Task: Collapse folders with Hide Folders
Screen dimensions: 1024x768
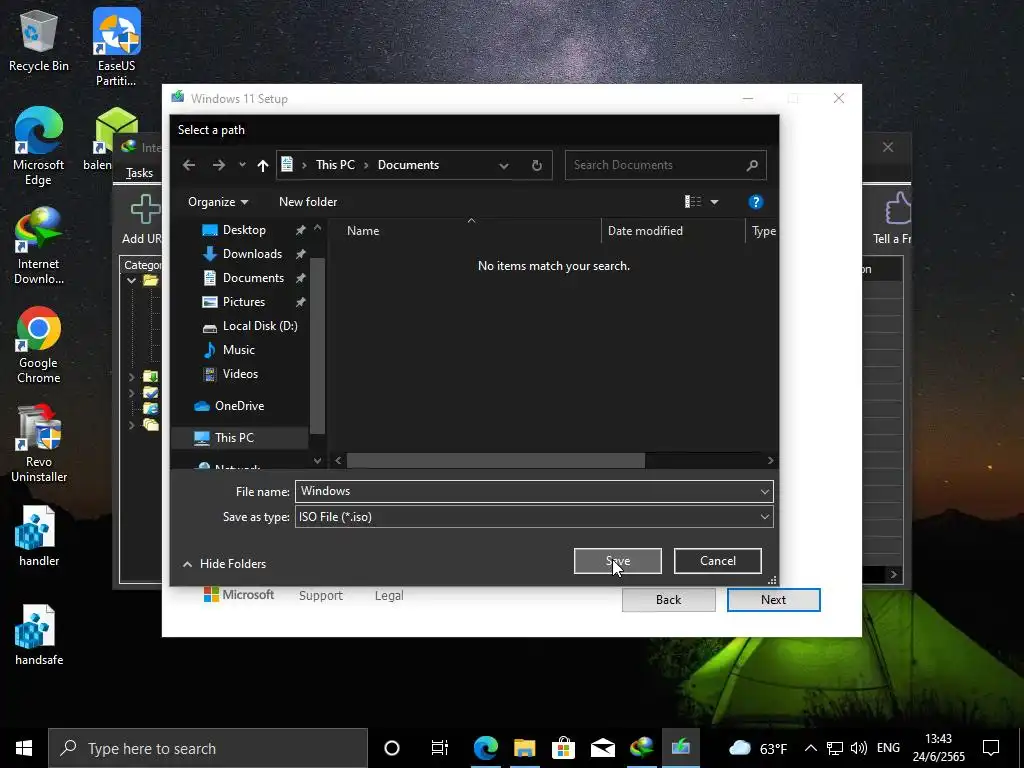Action: tap(224, 564)
